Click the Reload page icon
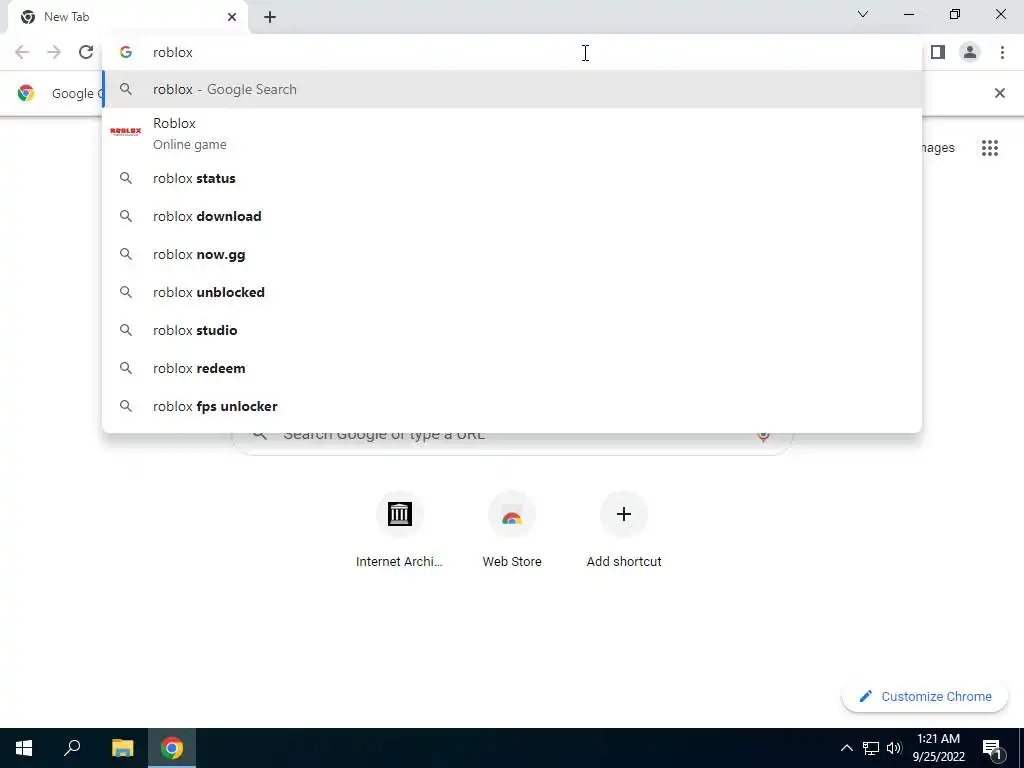Image resolution: width=1024 pixels, height=768 pixels. 86,52
